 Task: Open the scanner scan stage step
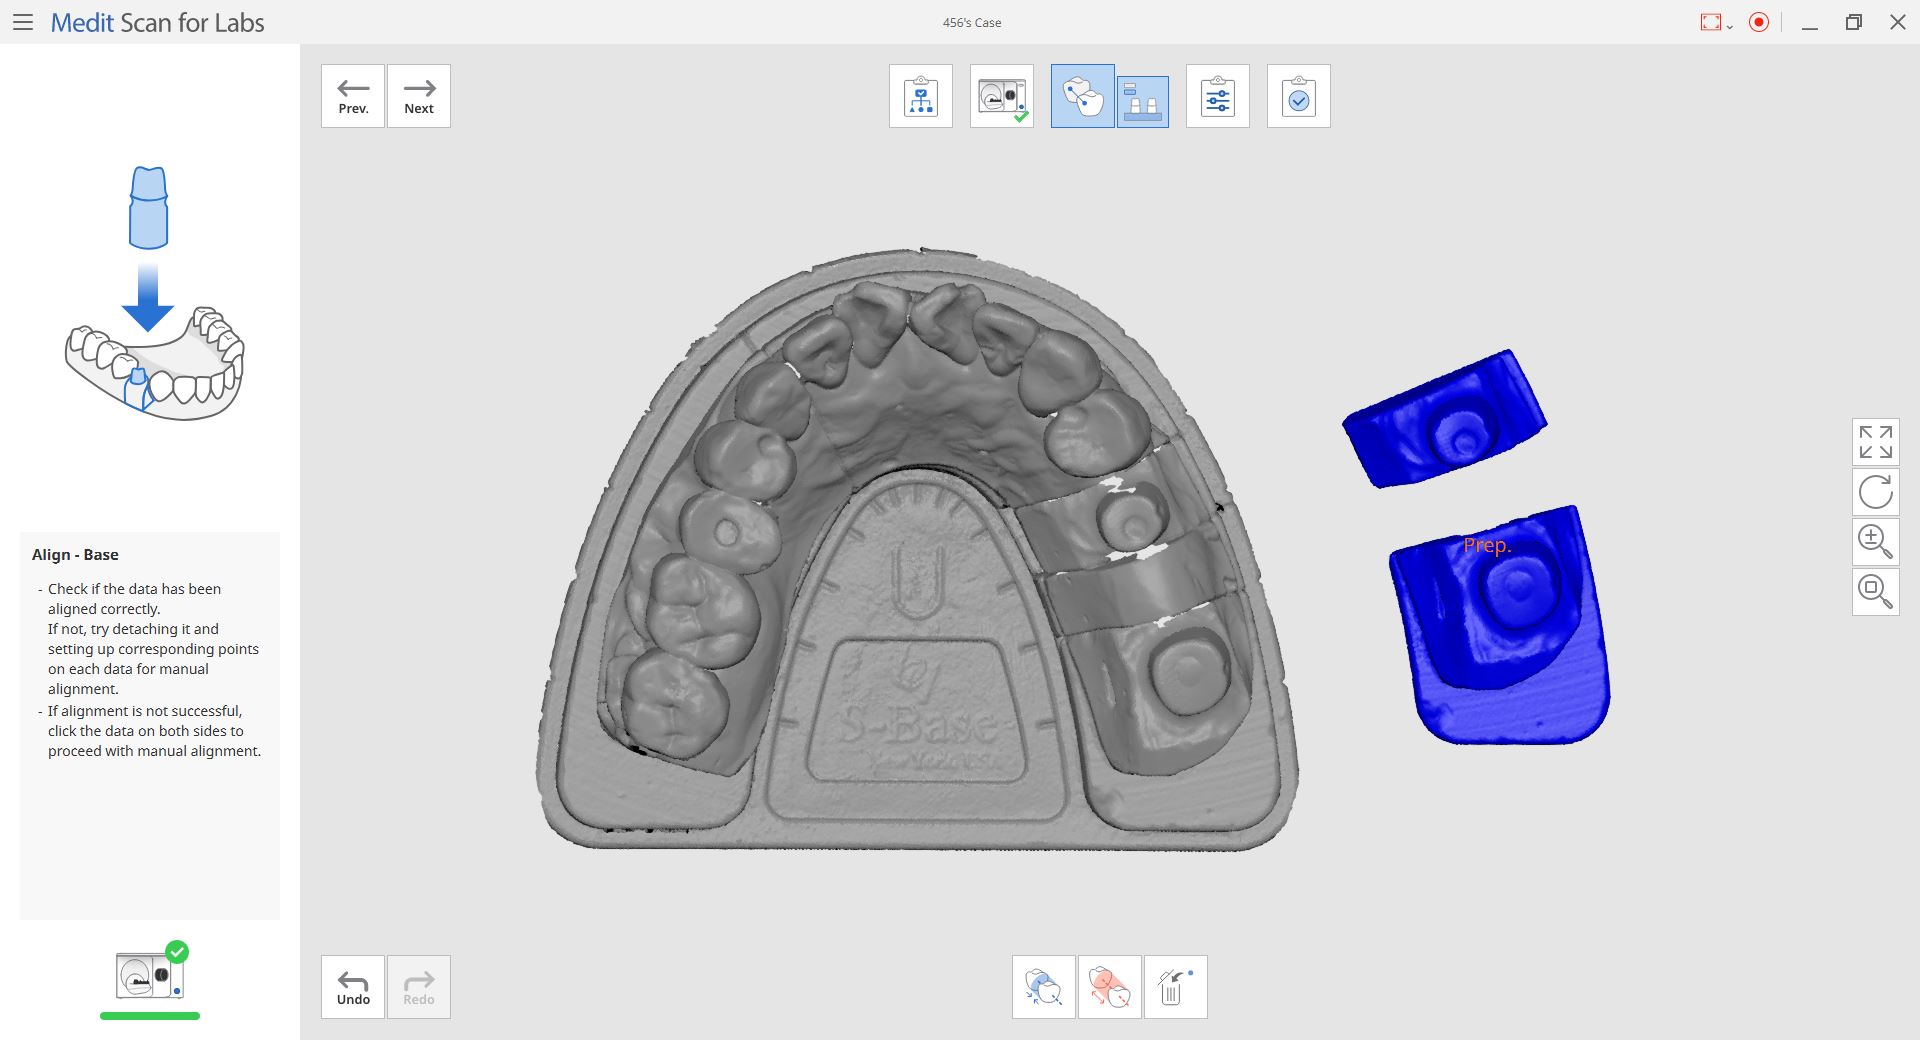click(x=1002, y=96)
